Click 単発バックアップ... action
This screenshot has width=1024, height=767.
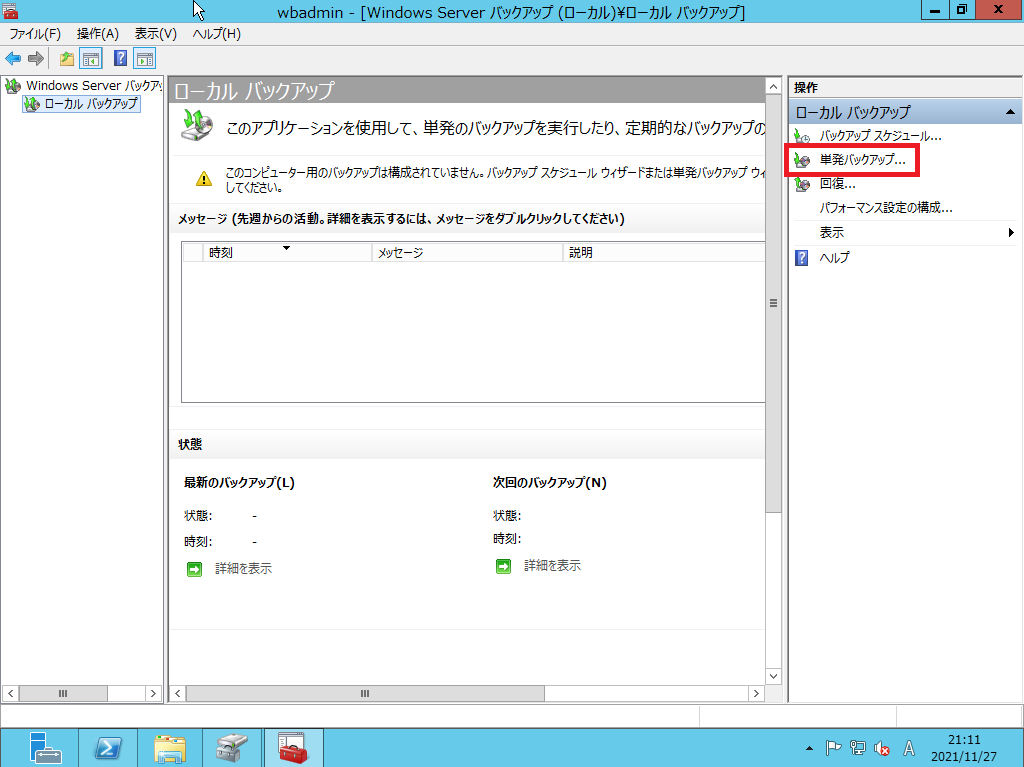click(863, 159)
